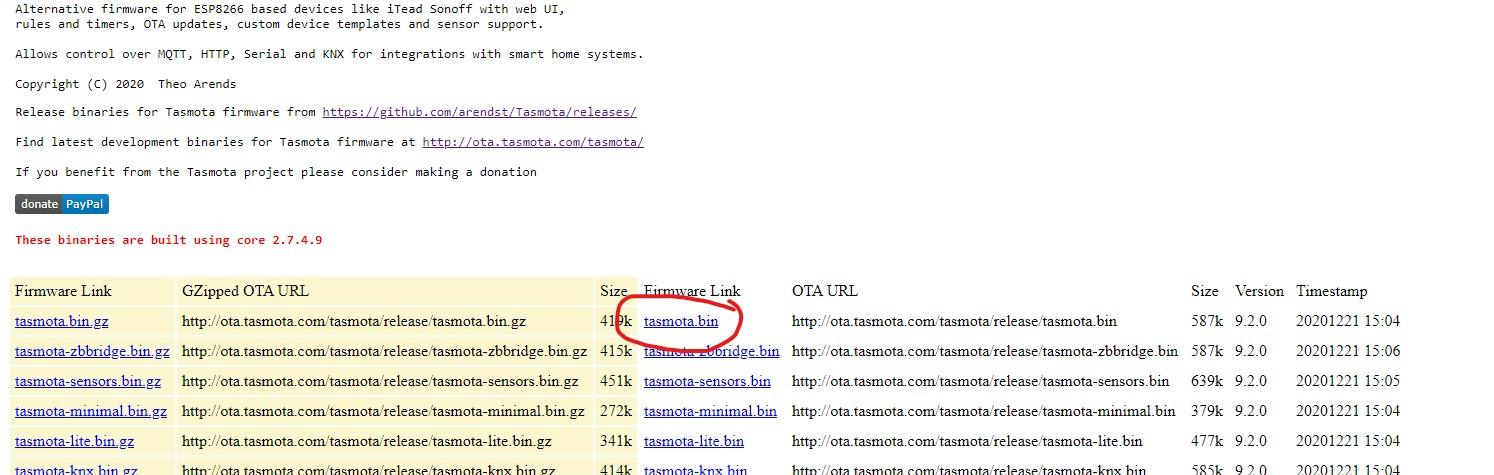The width and height of the screenshot is (1494, 475).
Task: Select the unzipped OTA URL column header
Action: click(825, 291)
